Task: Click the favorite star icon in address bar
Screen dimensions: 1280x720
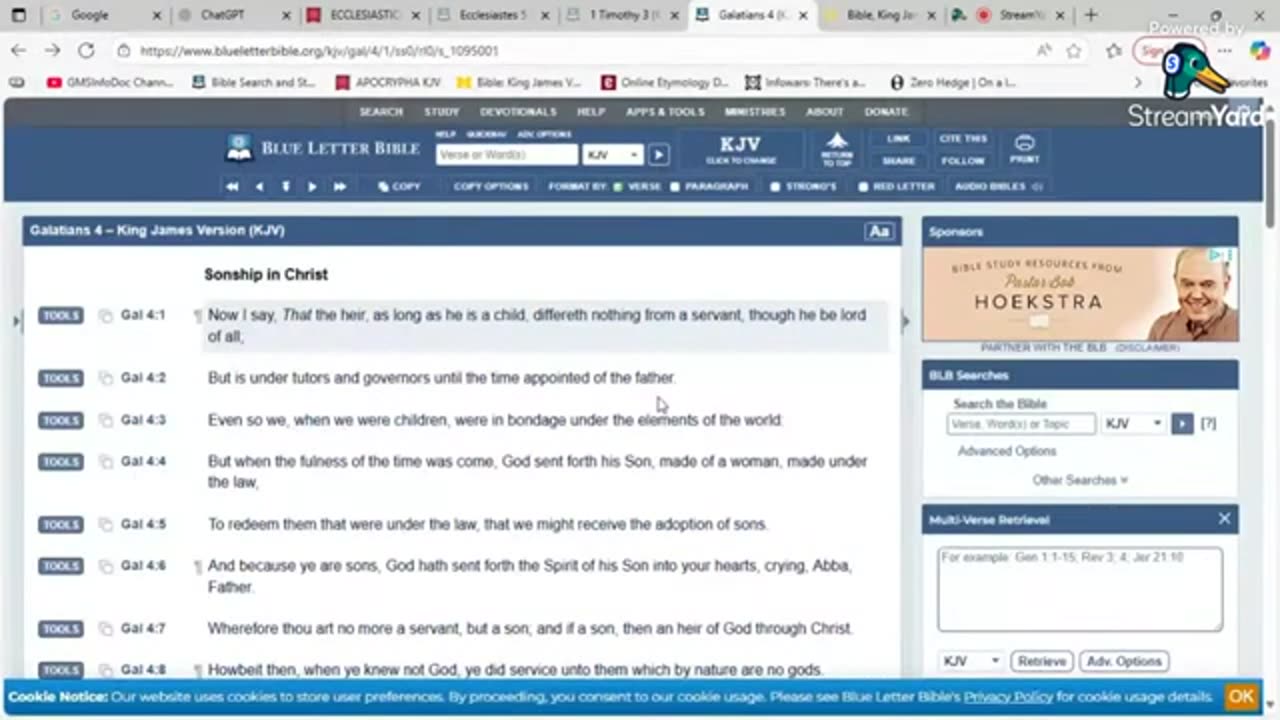Action: coord(1073,51)
